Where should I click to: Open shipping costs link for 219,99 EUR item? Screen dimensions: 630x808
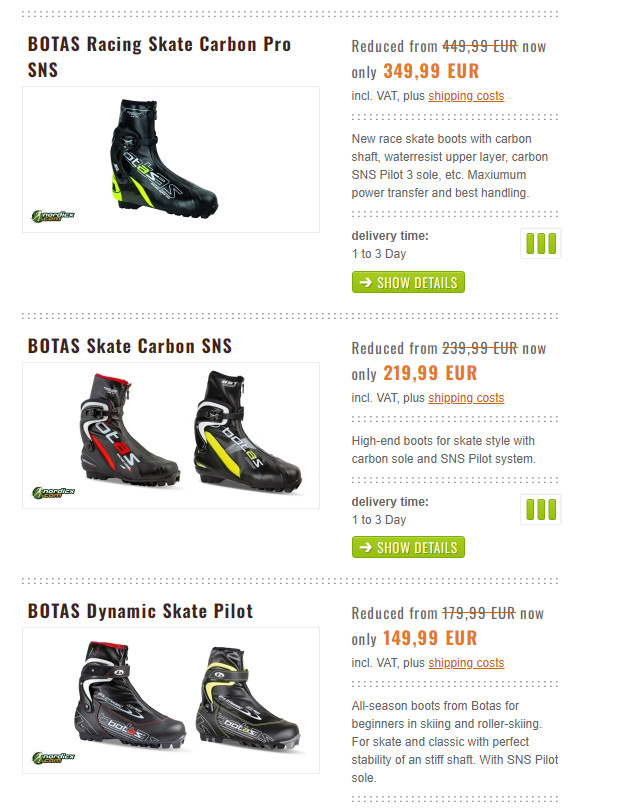point(466,398)
